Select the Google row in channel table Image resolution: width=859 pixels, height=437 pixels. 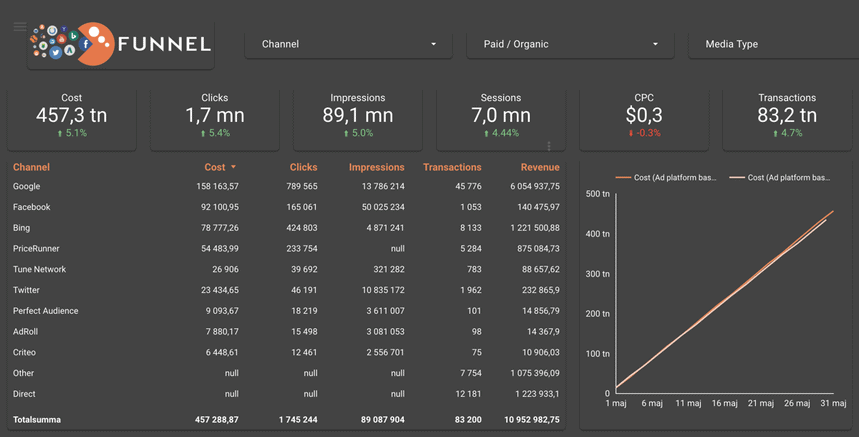pos(27,187)
